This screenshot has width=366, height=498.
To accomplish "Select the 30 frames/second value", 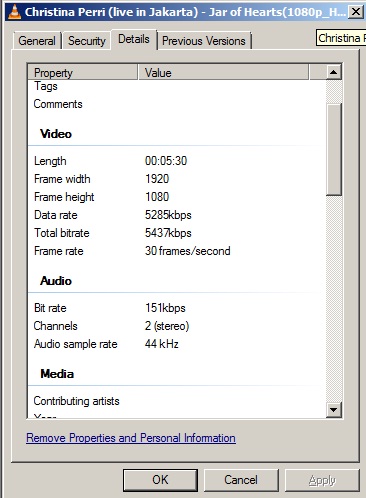I will tap(188, 251).
